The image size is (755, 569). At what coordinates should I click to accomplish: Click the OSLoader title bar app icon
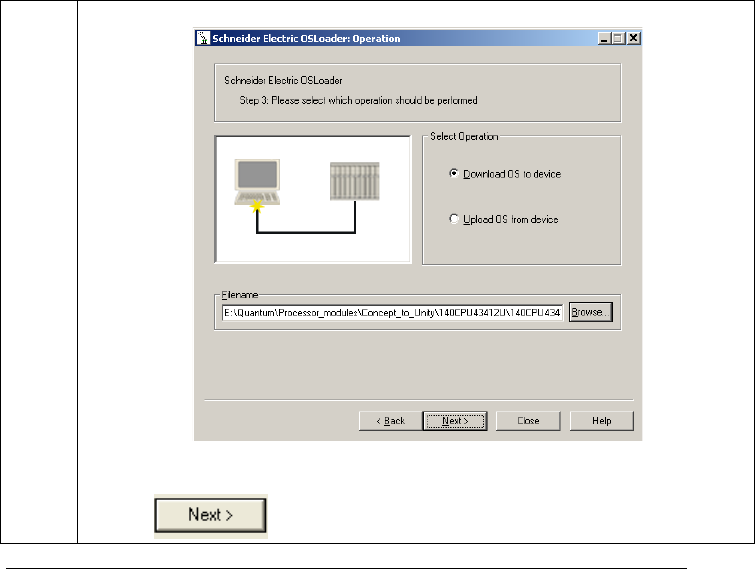(x=203, y=38)
